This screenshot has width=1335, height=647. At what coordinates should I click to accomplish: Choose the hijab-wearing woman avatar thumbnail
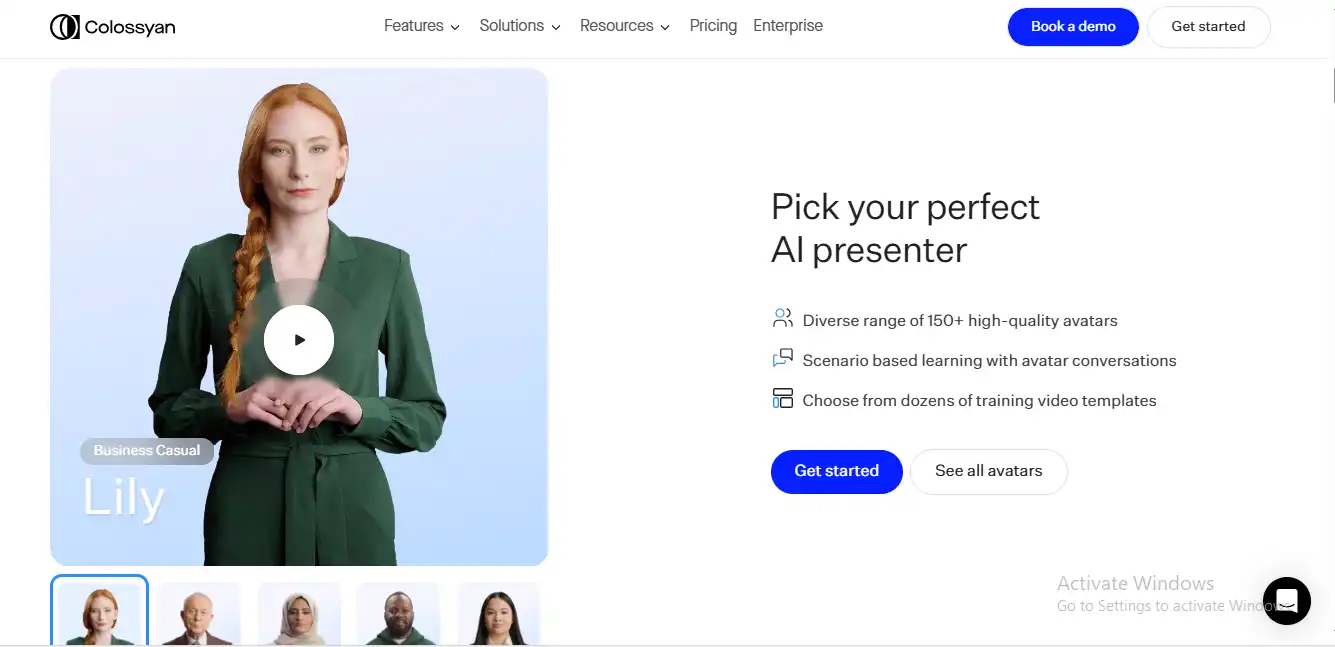299,614
